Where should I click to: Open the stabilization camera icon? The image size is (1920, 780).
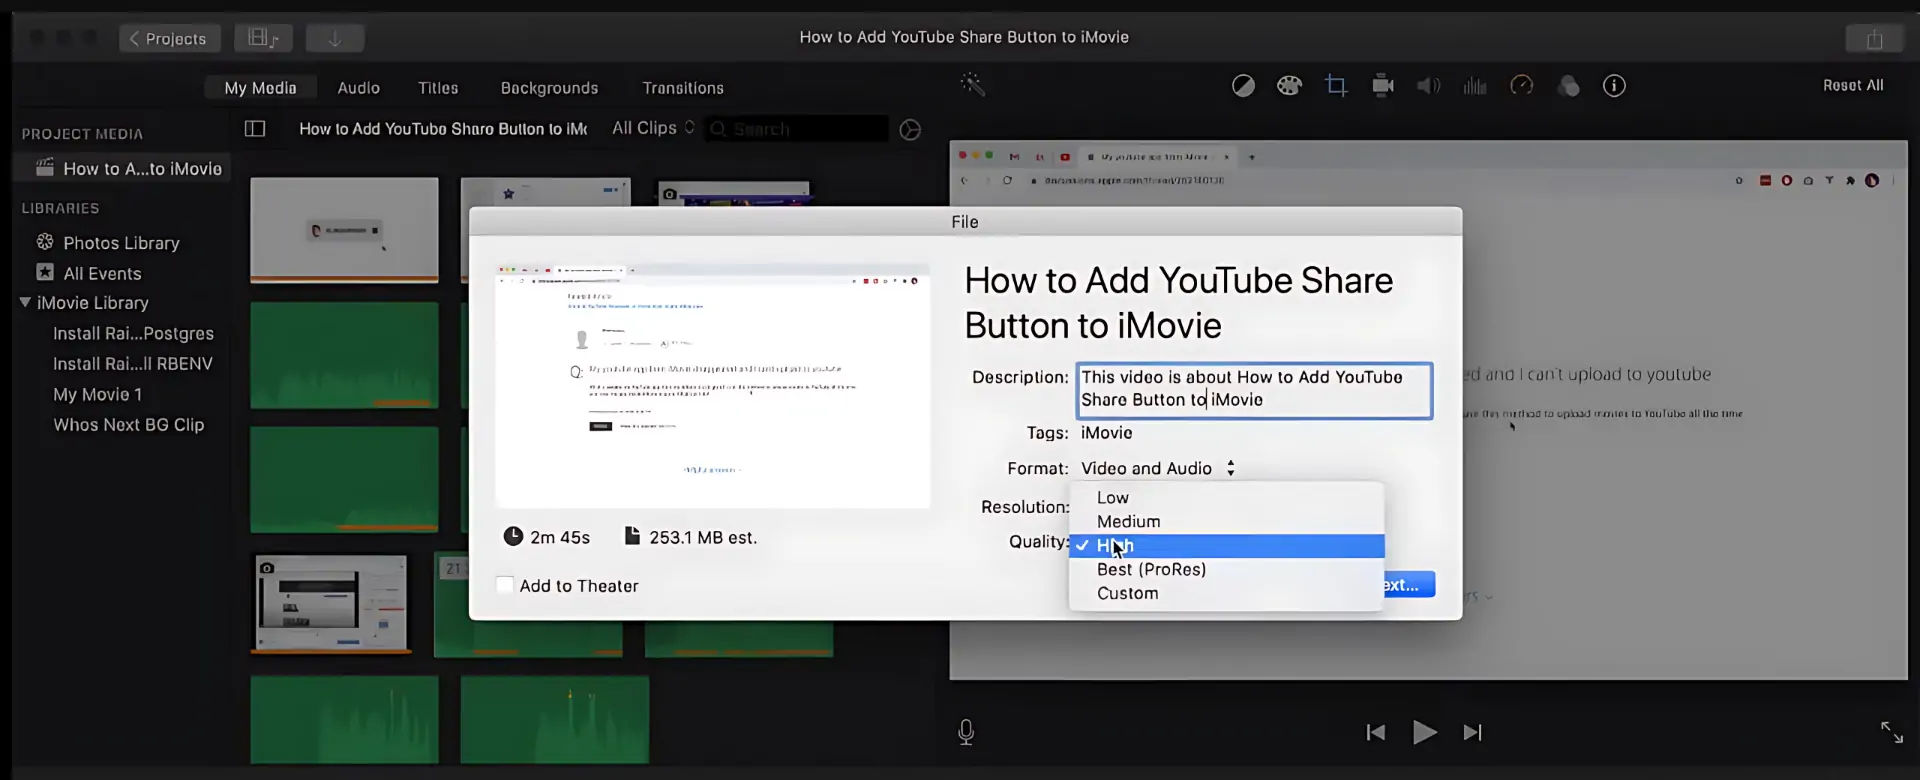tap(1383, 86)
